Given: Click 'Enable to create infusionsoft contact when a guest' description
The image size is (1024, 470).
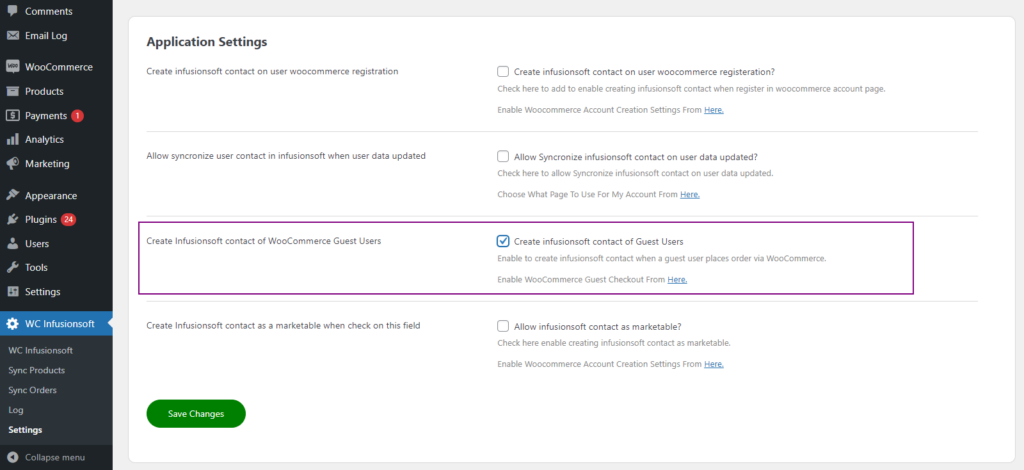Looking at the screenshot, I should (662, 258).
